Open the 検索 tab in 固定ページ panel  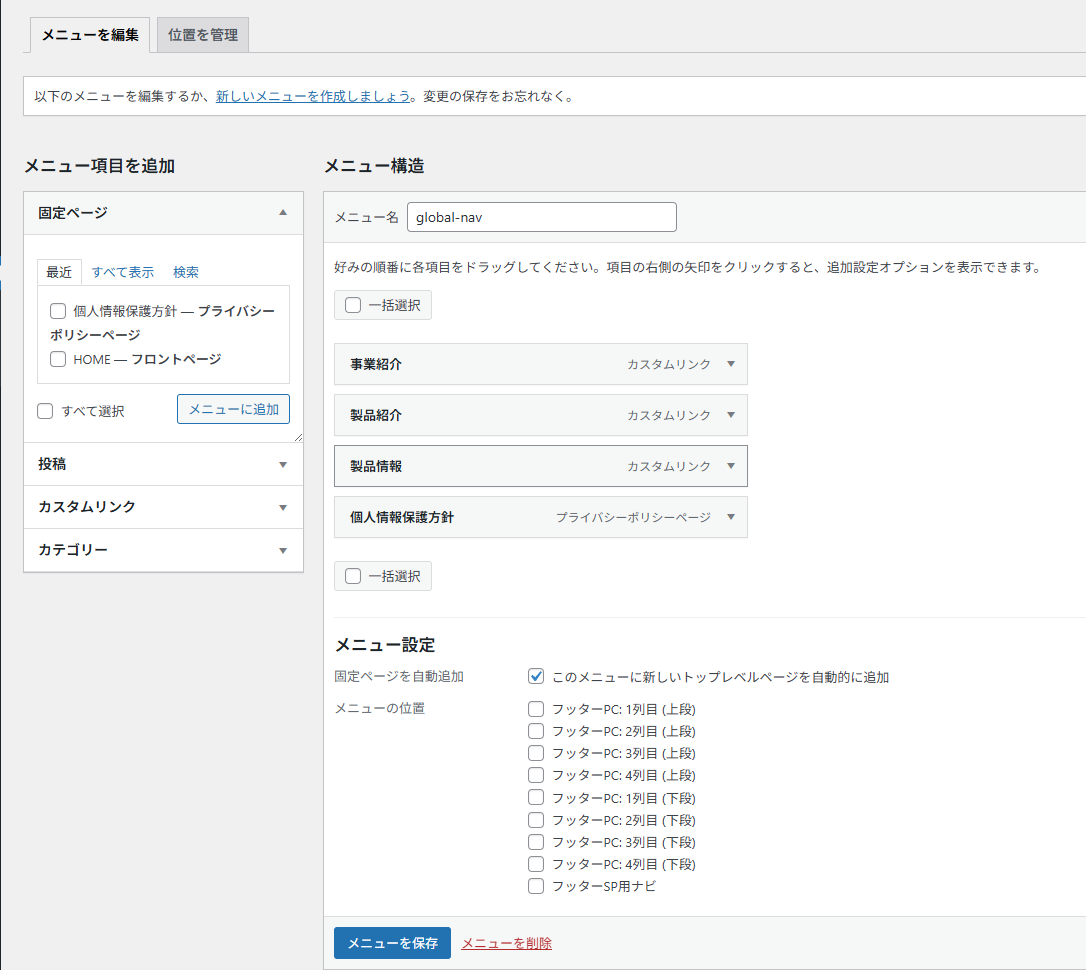185,271
